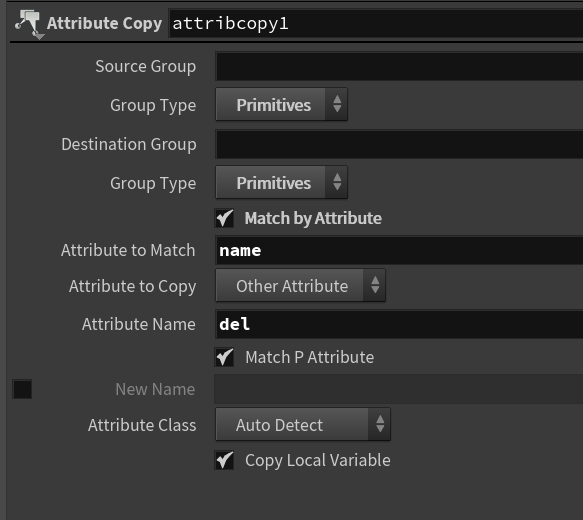Open the Attribute Class Auto Detect menu
583x520 pixels.
tap(303, 424)
